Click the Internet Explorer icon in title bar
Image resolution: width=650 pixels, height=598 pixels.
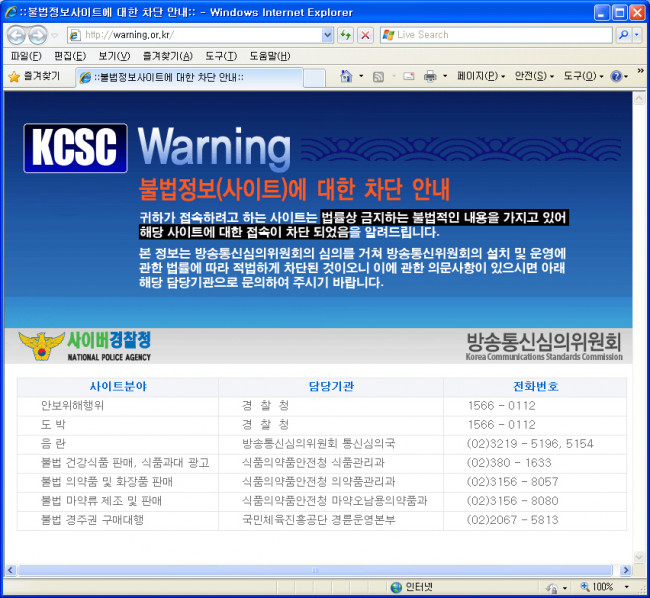click(11, 12)
